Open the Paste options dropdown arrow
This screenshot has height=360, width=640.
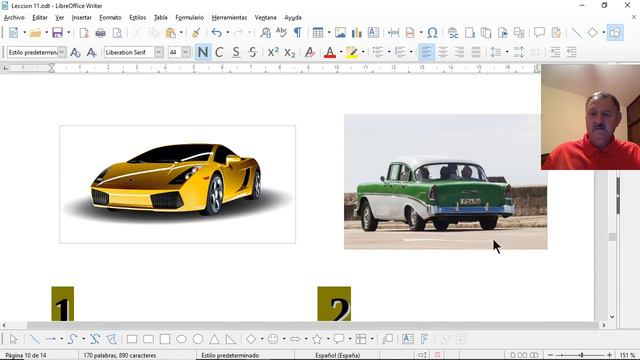[x=181, y=33]
